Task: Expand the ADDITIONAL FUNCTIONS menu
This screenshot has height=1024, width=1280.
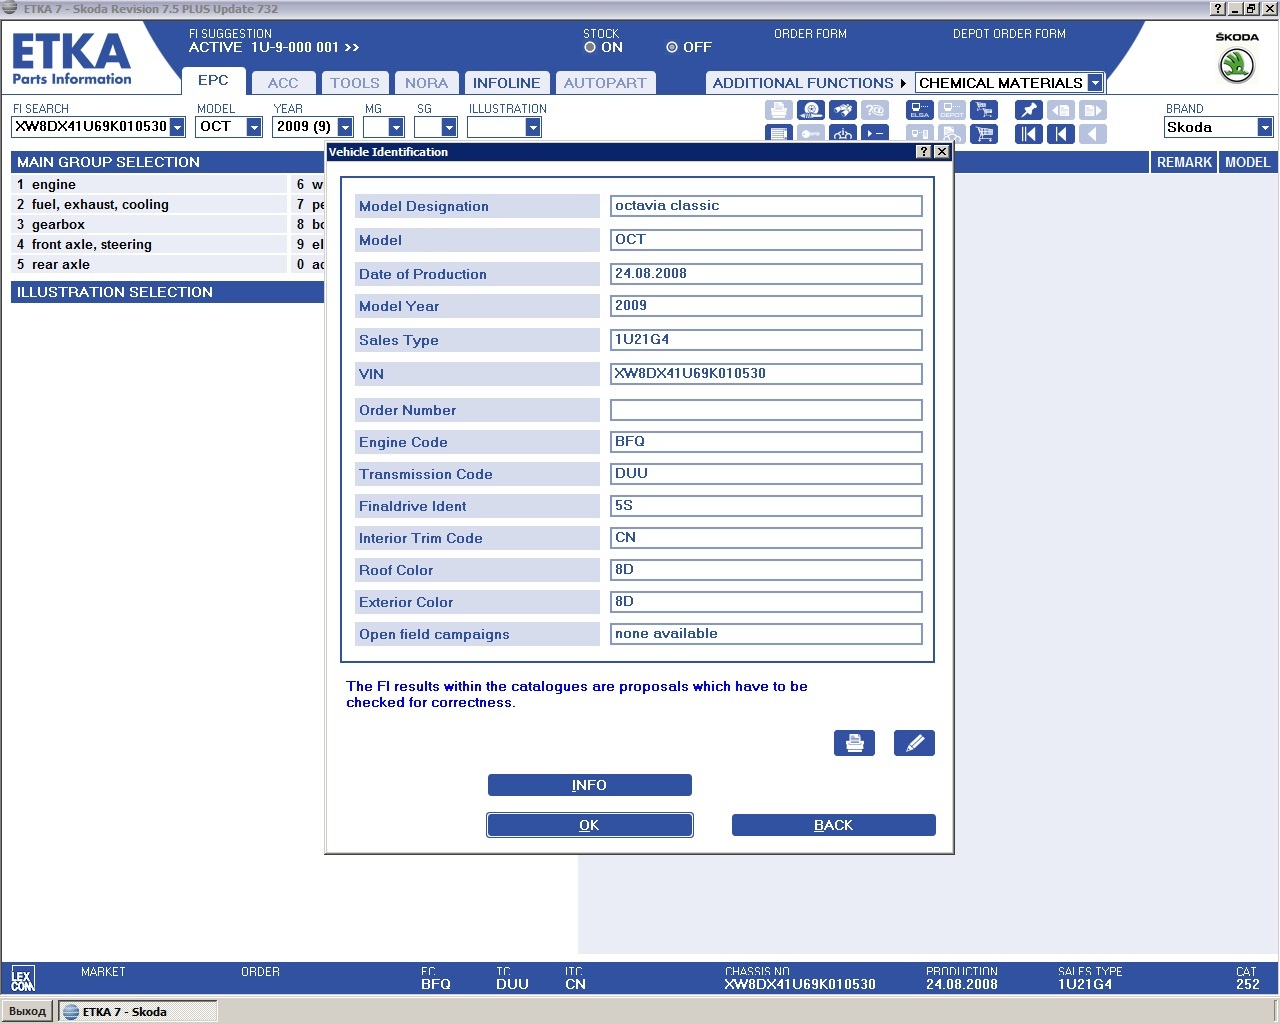Action: pyautogui.click(x=809, y=83)
